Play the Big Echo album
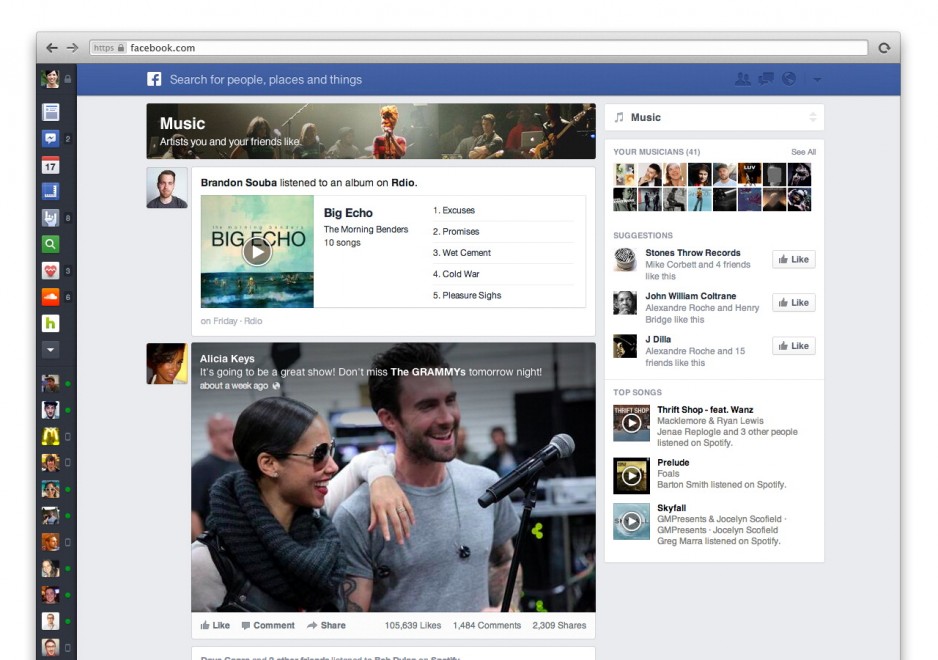938x660 pixels. (257, 251)
